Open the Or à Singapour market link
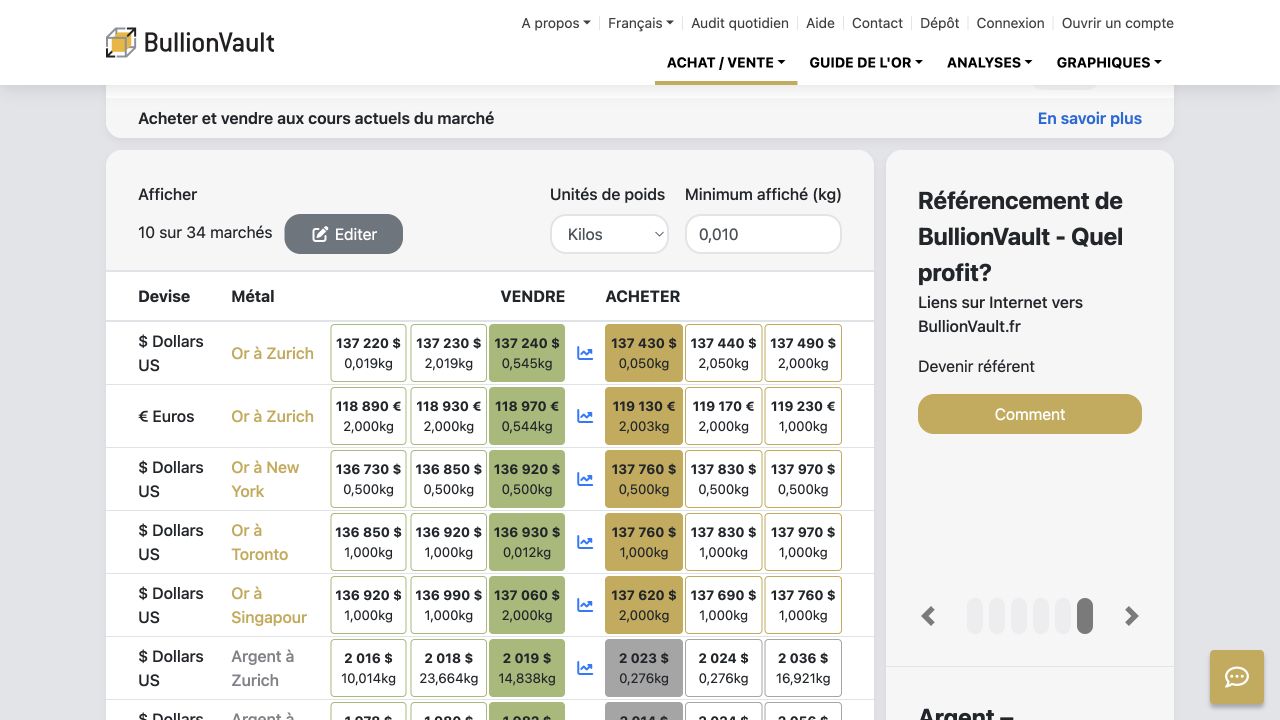The height and width of the screenshot is (720, 1280). coord(269,605)
